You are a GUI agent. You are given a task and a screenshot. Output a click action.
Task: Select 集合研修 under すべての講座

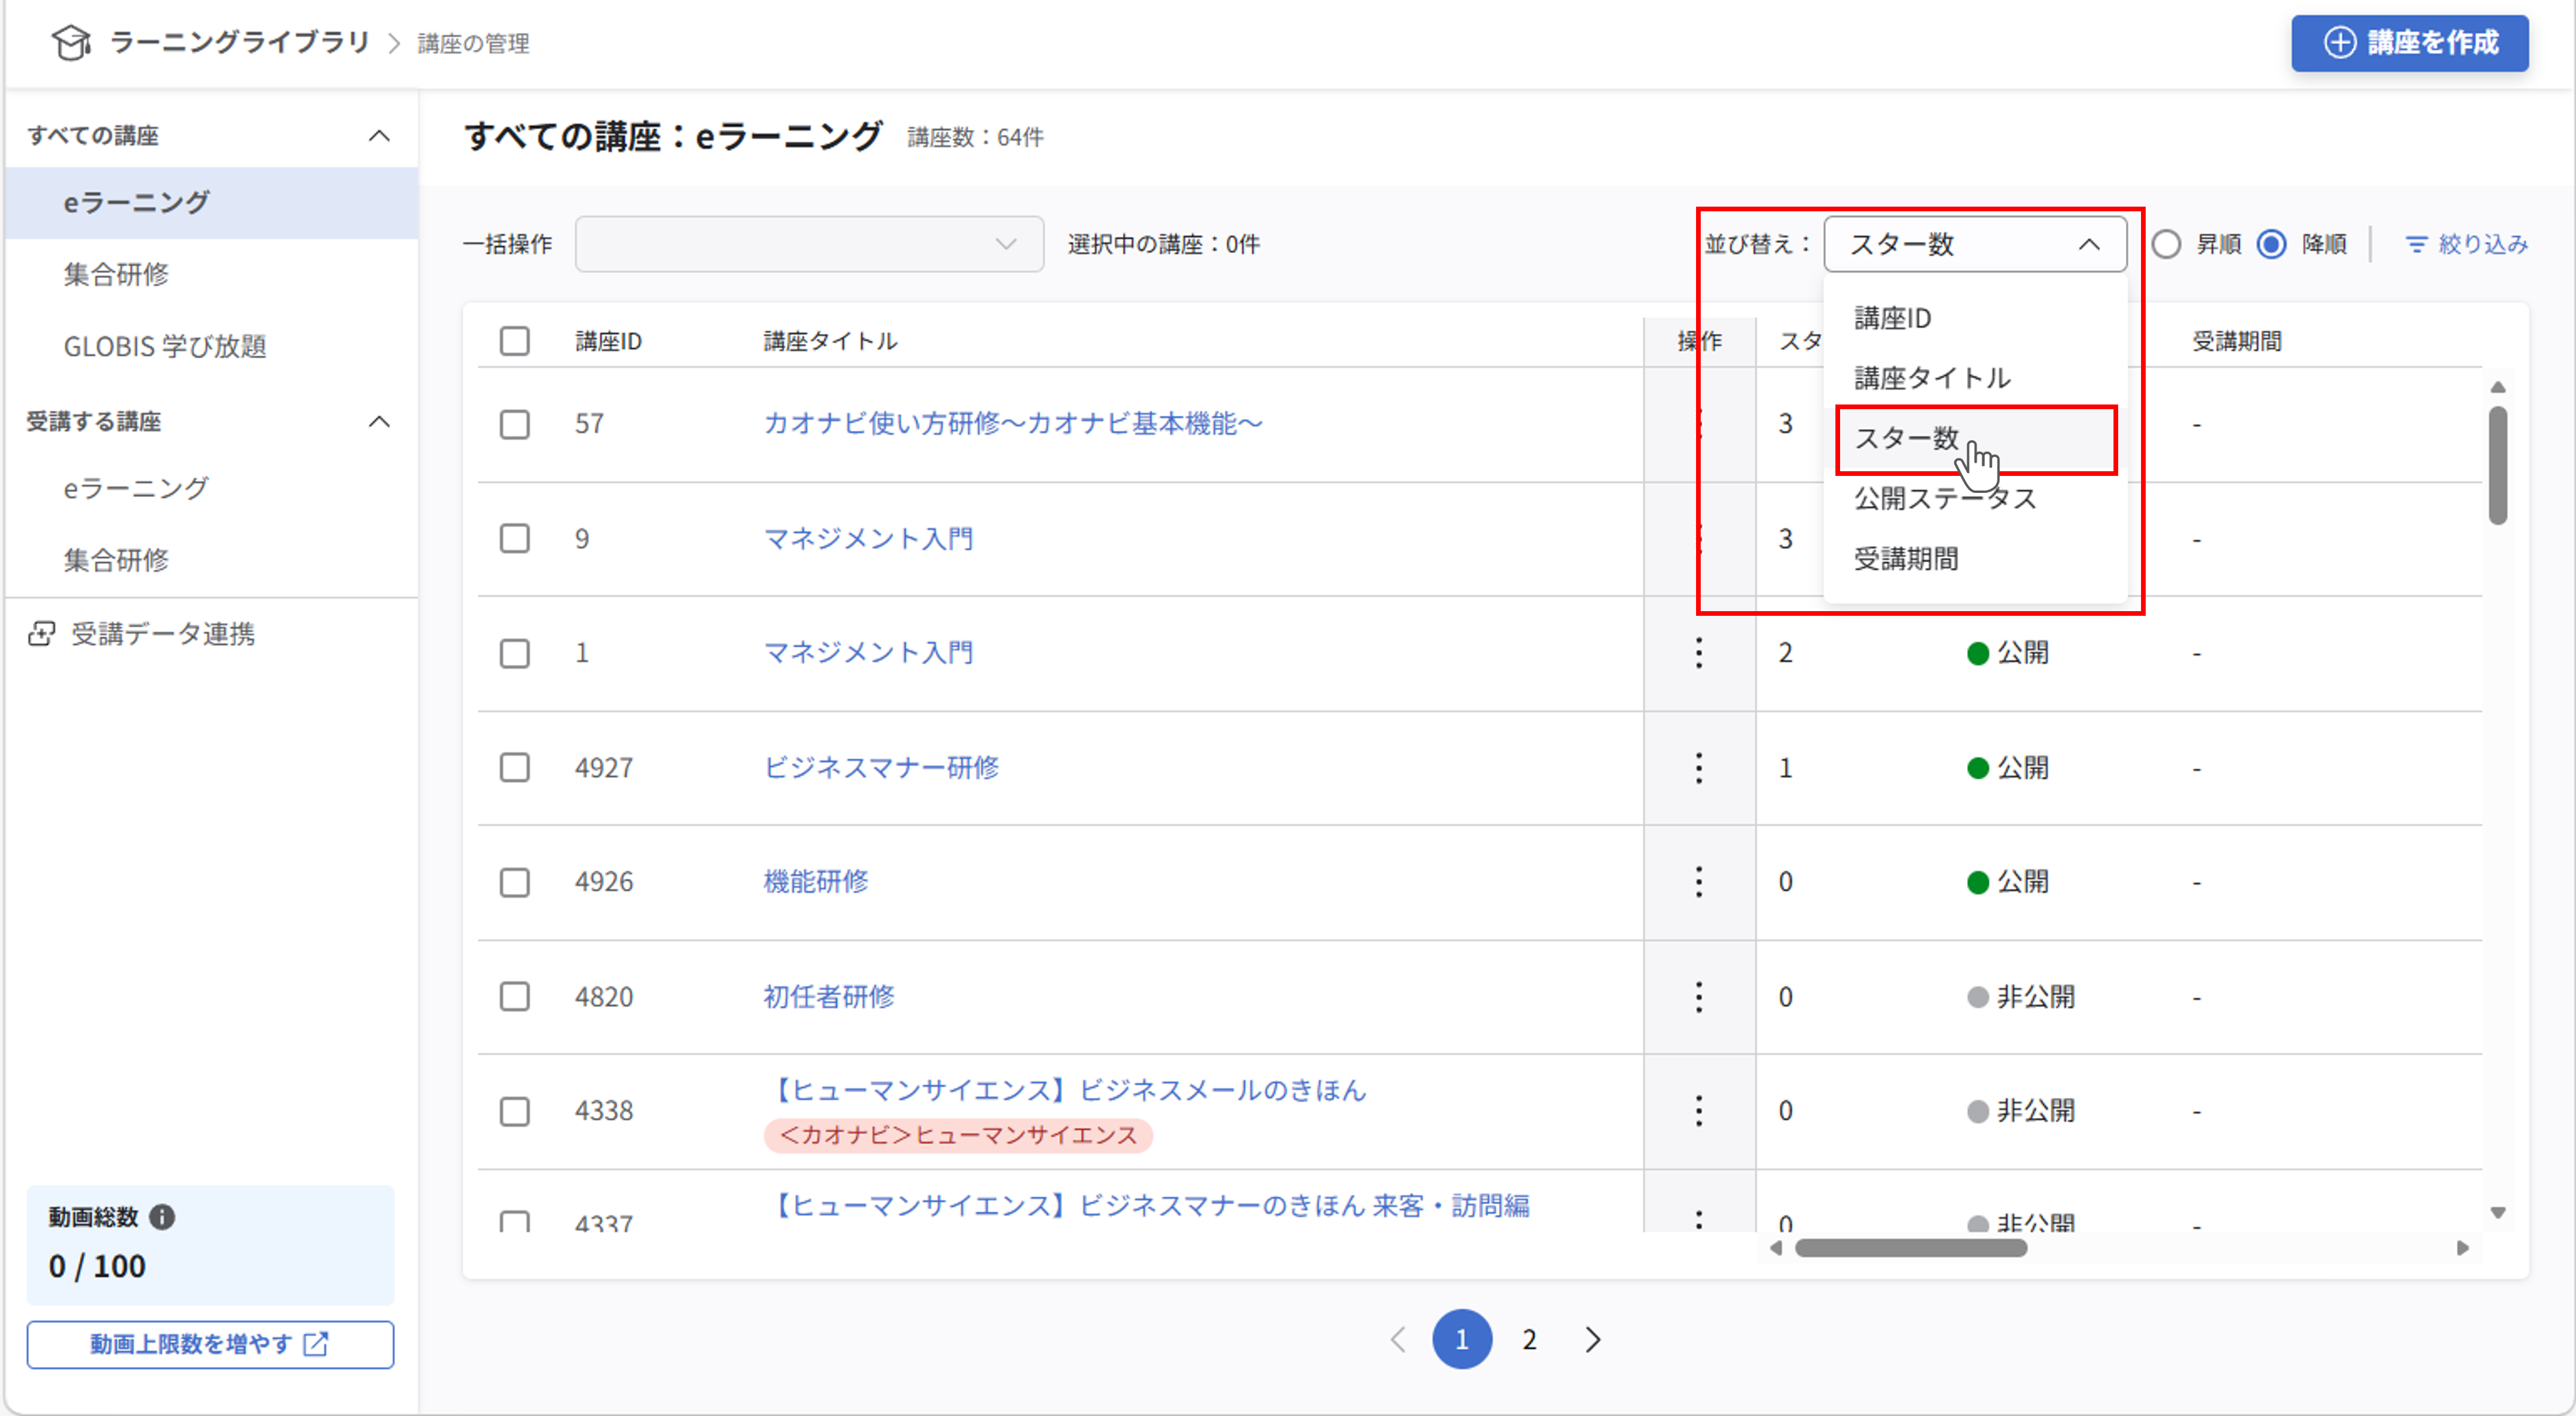click(211, 274)
